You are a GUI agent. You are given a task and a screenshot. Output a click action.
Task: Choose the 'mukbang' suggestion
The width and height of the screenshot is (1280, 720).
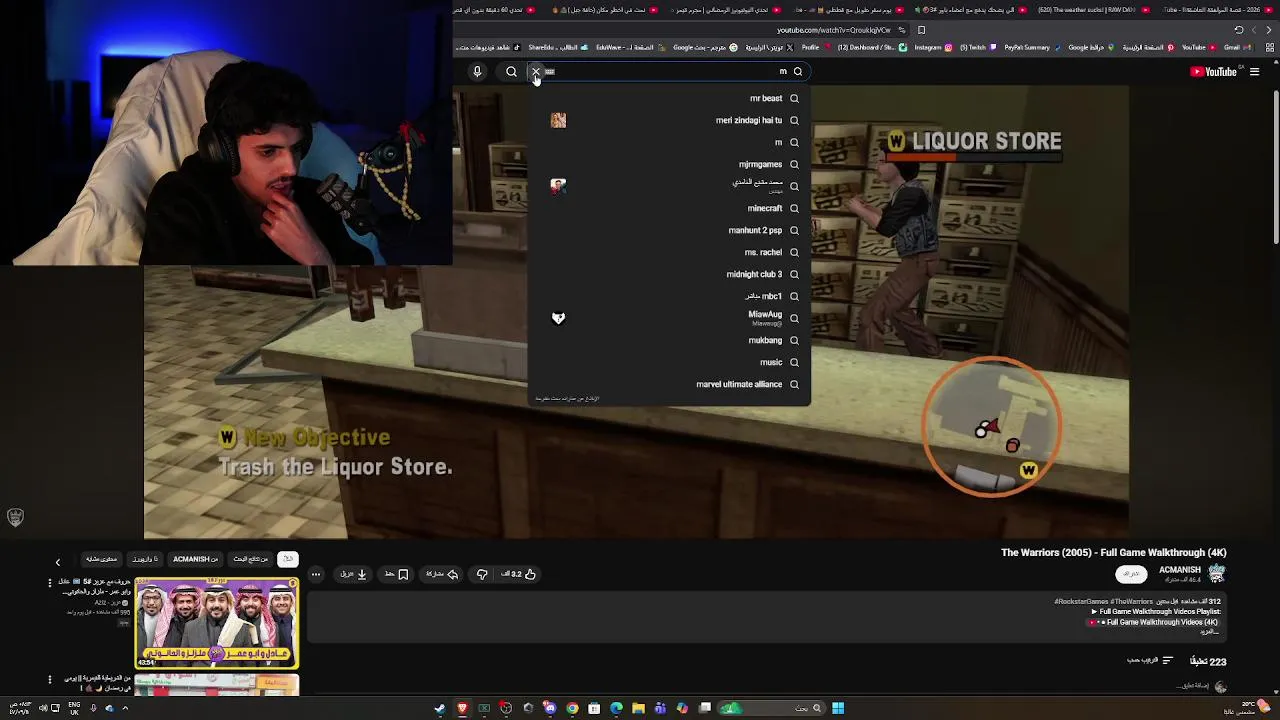pyautogui.click(x=670, y=340)
